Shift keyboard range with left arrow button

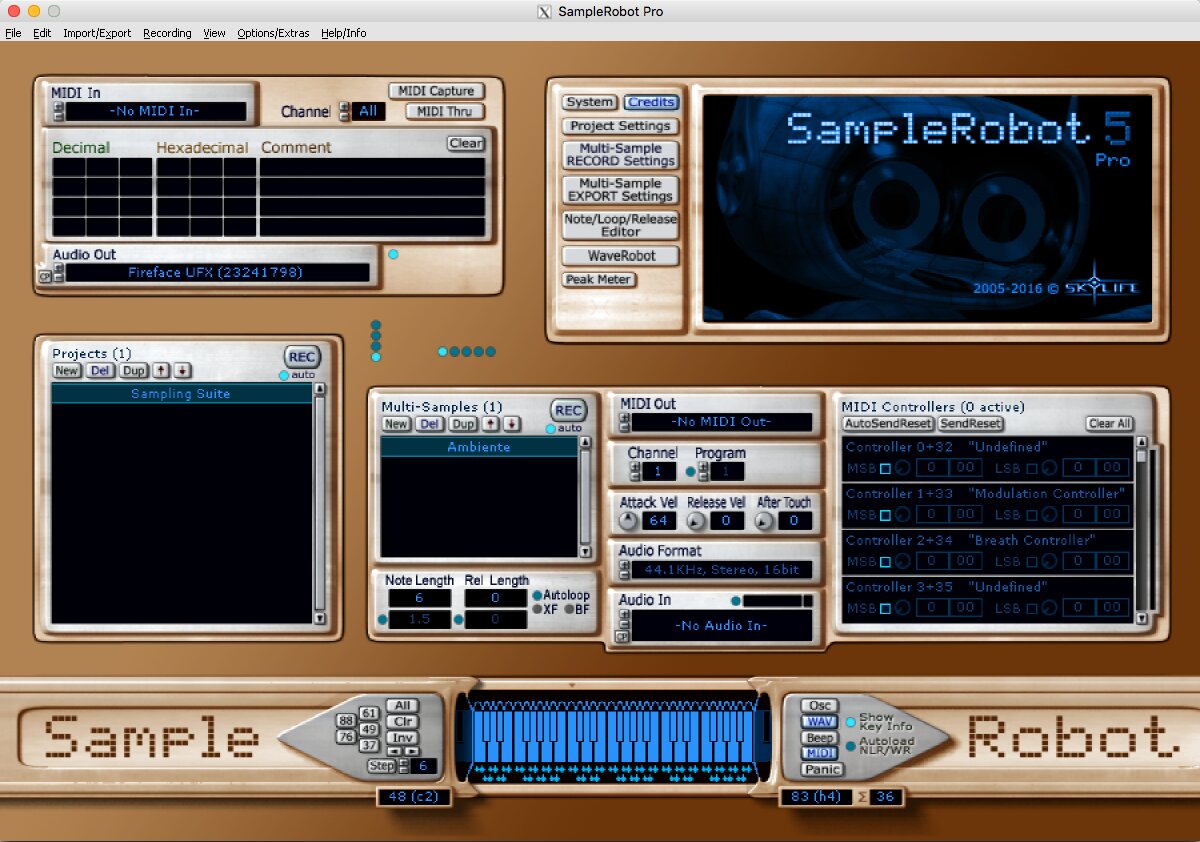click(x=393, y=751)
